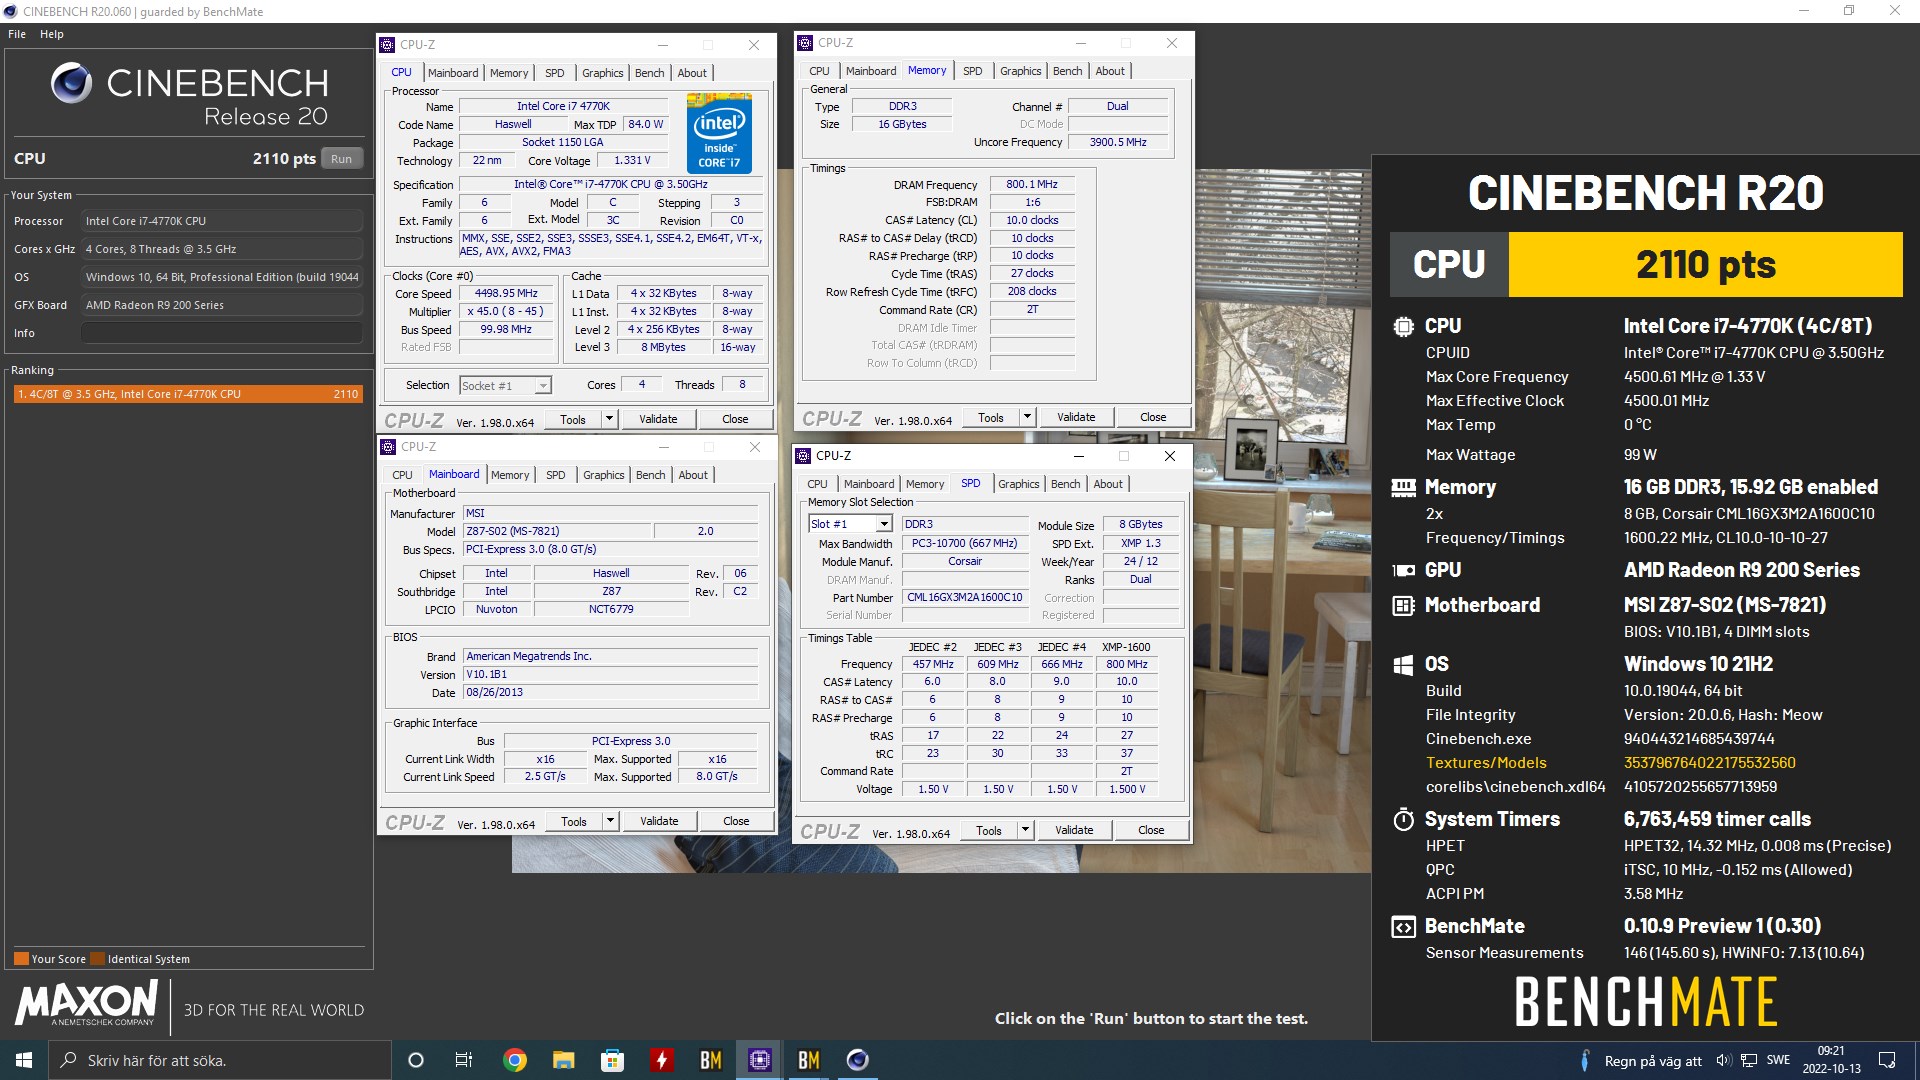Screen dimensions: 1920x1080
Task: Open File Explorer from taskbar
Action: coord(563,1060)
